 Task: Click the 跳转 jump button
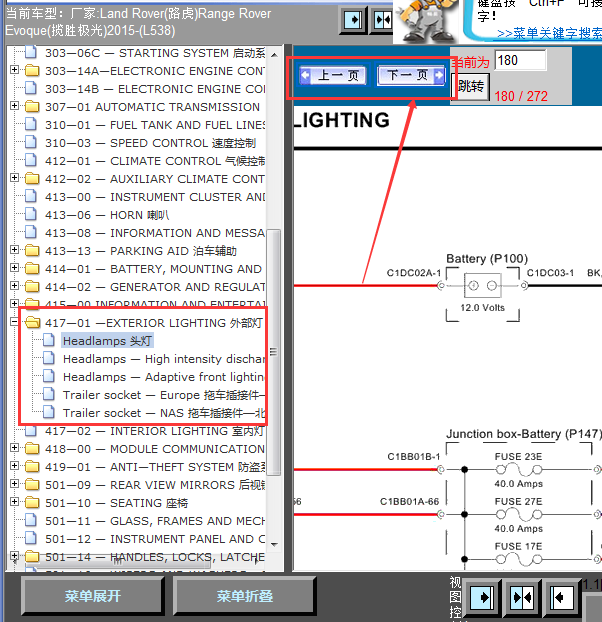tap(471, 86)
